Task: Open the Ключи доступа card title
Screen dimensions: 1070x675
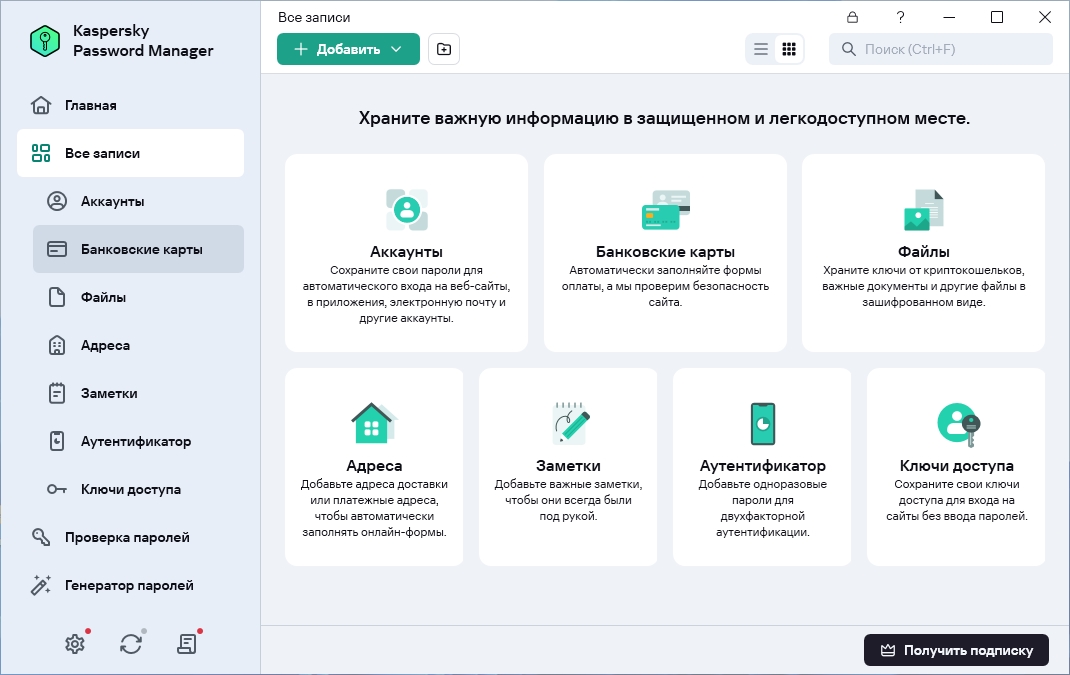Action: [x=957, y=465]
